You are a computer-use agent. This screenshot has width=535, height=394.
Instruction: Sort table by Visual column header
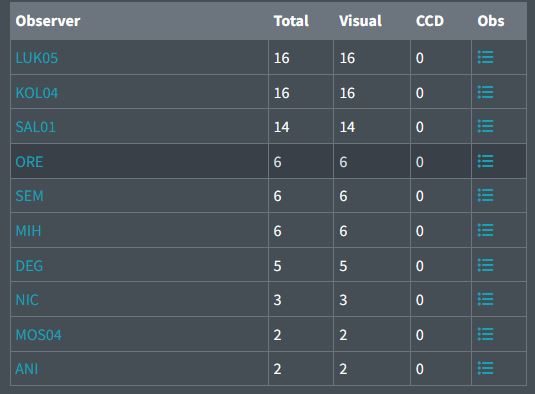click(x=360, y=21)
